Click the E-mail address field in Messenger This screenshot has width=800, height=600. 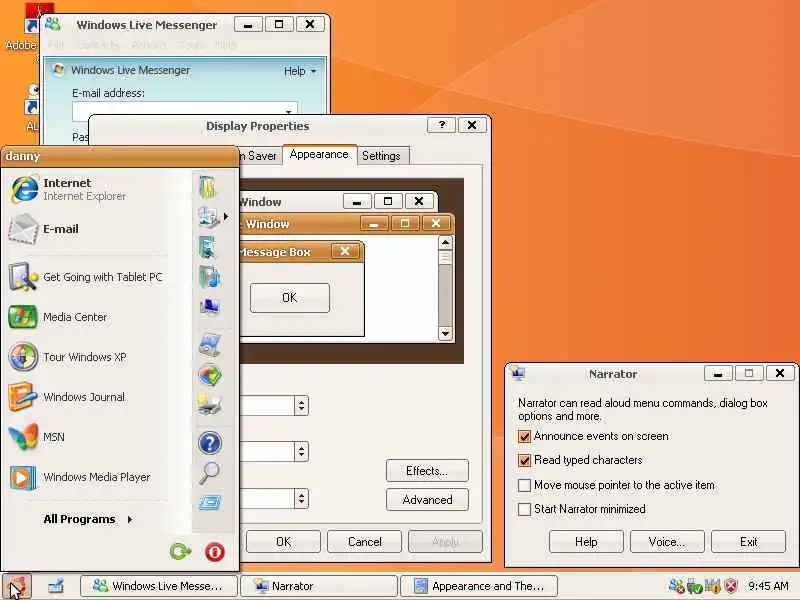[185, 111]
